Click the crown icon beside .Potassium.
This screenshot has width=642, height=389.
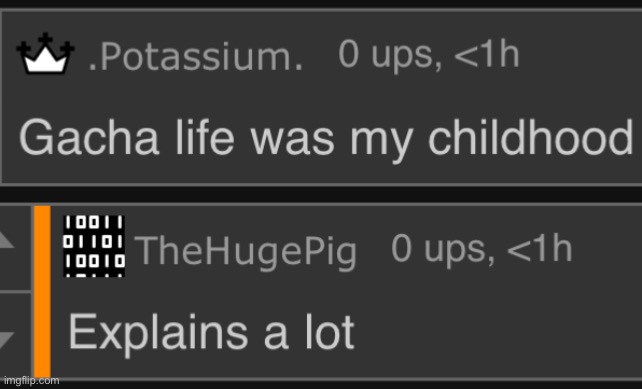[x=45, y=54]
